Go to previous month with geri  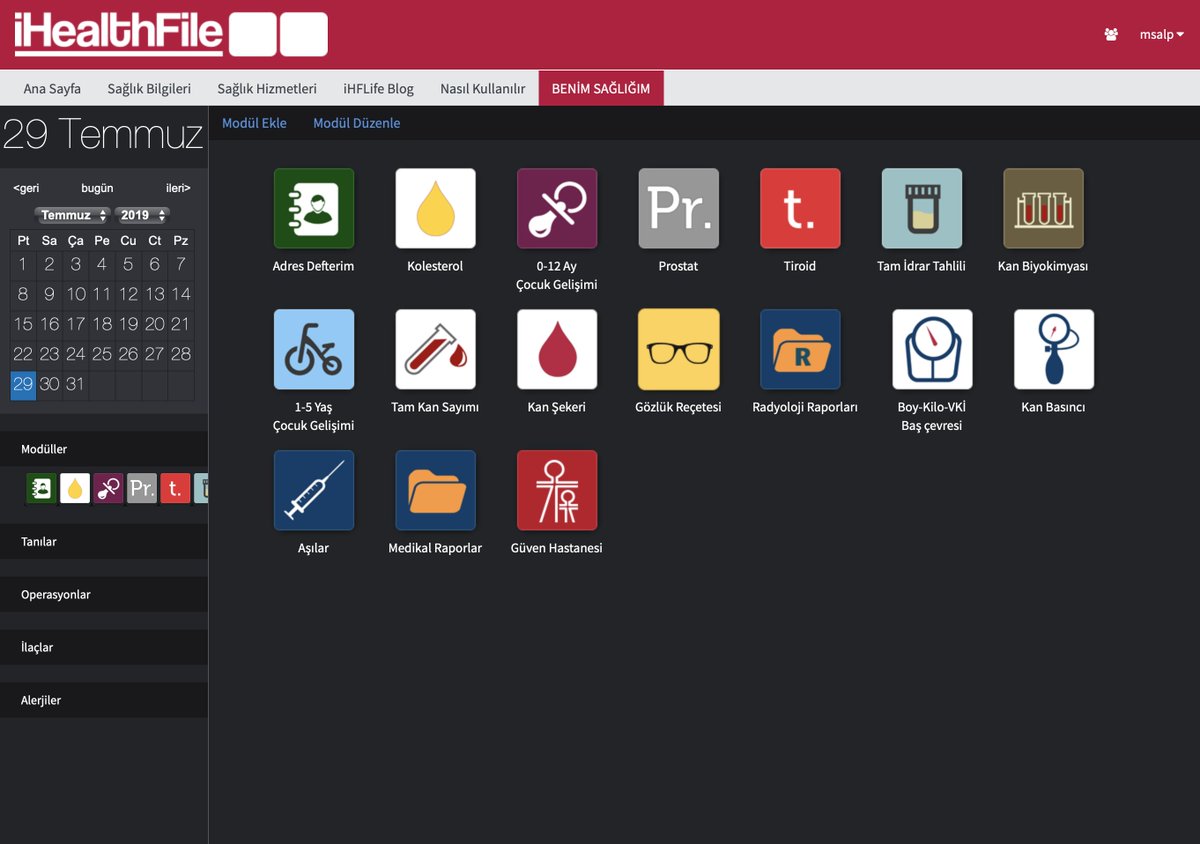[x=26, y=188]
